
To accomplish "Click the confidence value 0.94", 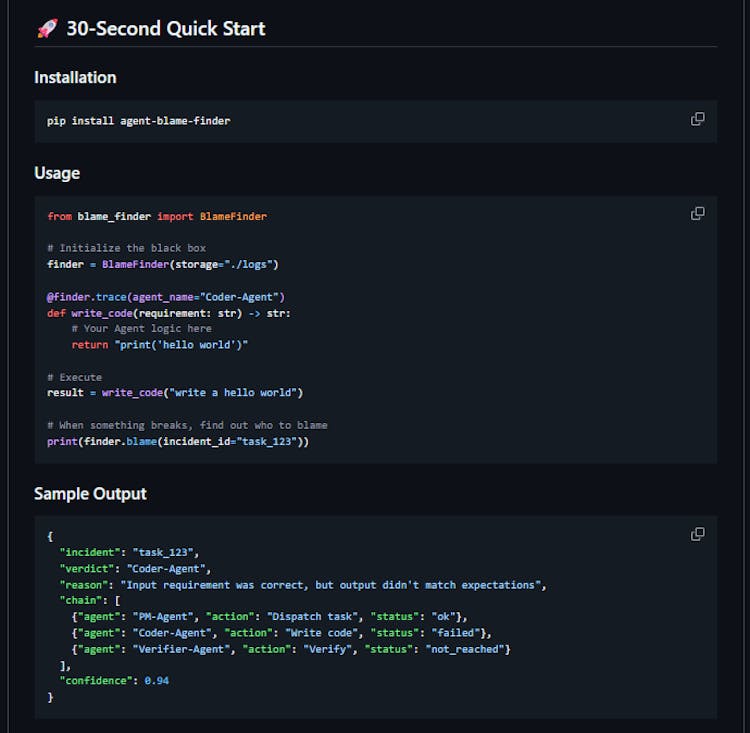I will (156, 681).
